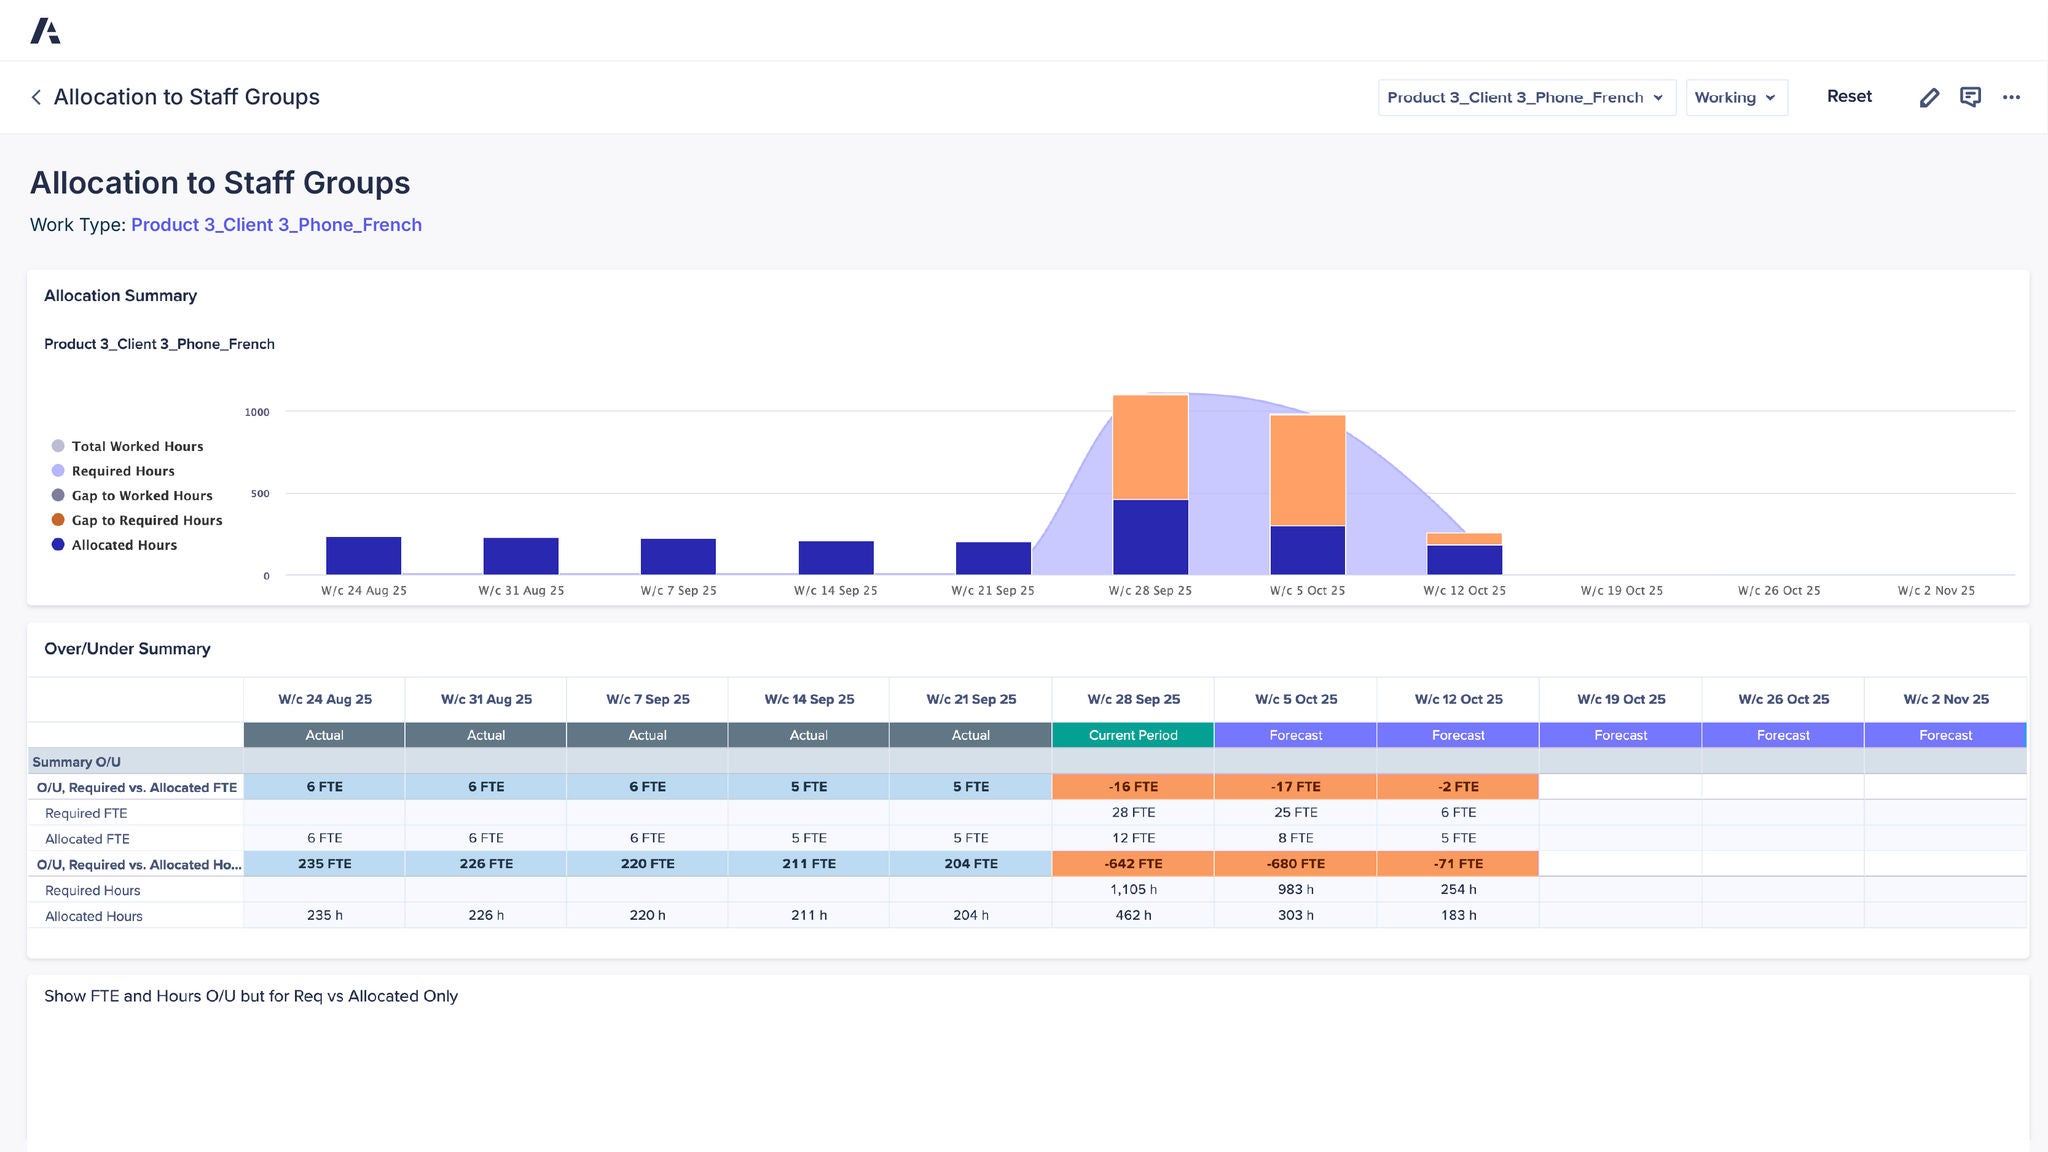Click the Anaplan logo icon
This screenshot has width=2048, height=1152.
(45, 30)
